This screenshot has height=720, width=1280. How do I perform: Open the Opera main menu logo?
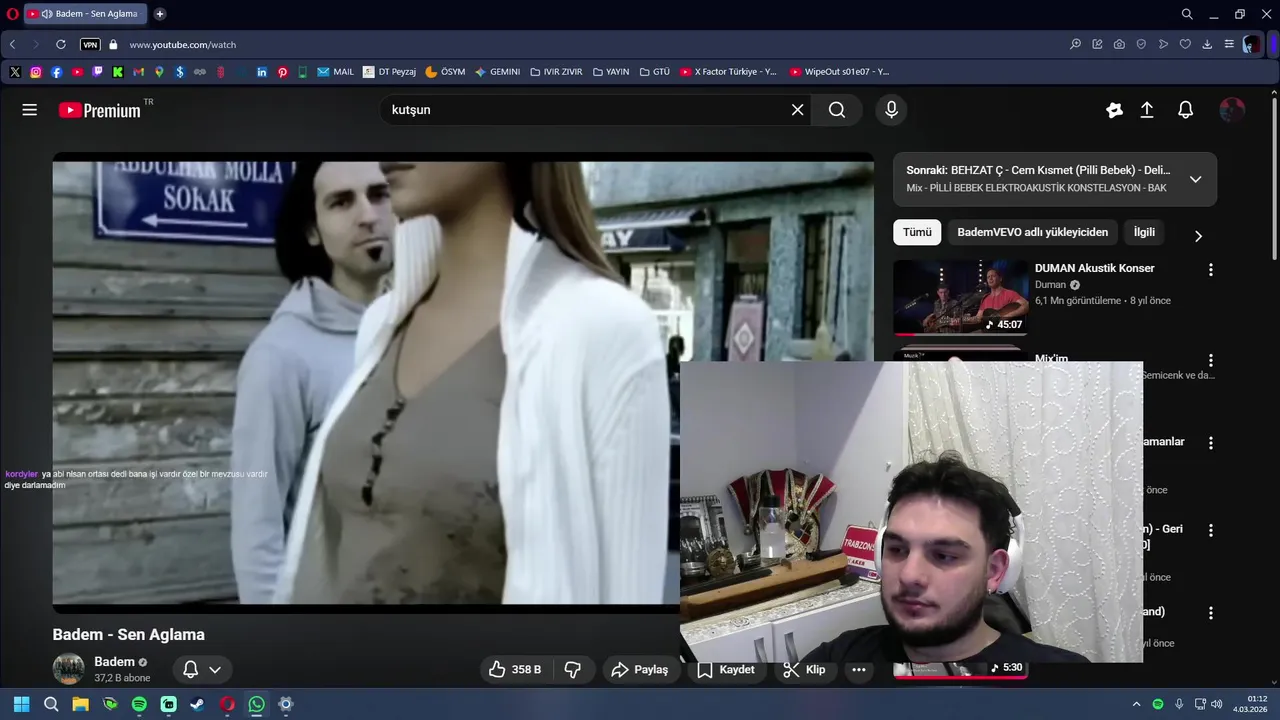11,14
